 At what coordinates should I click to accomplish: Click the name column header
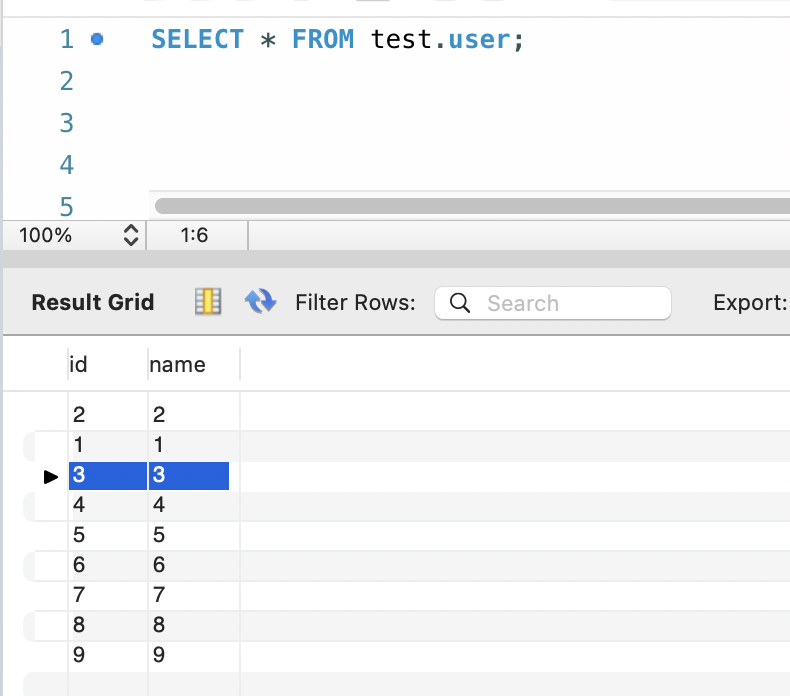[x=178, y=365]
